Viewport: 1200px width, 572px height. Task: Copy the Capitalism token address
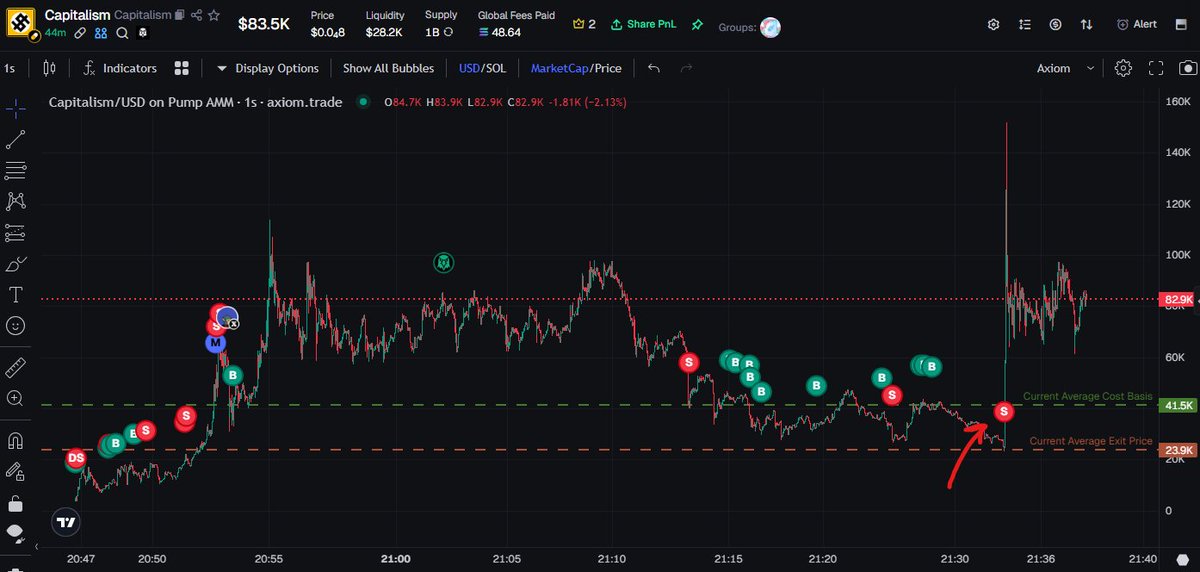pos(180,16)
